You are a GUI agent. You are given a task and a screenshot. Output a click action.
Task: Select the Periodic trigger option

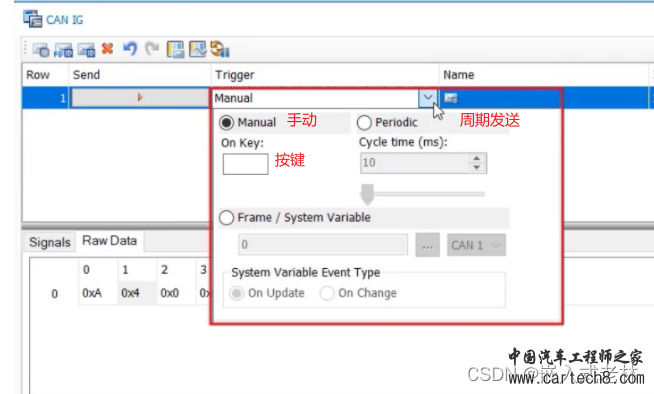pos(364,123)
